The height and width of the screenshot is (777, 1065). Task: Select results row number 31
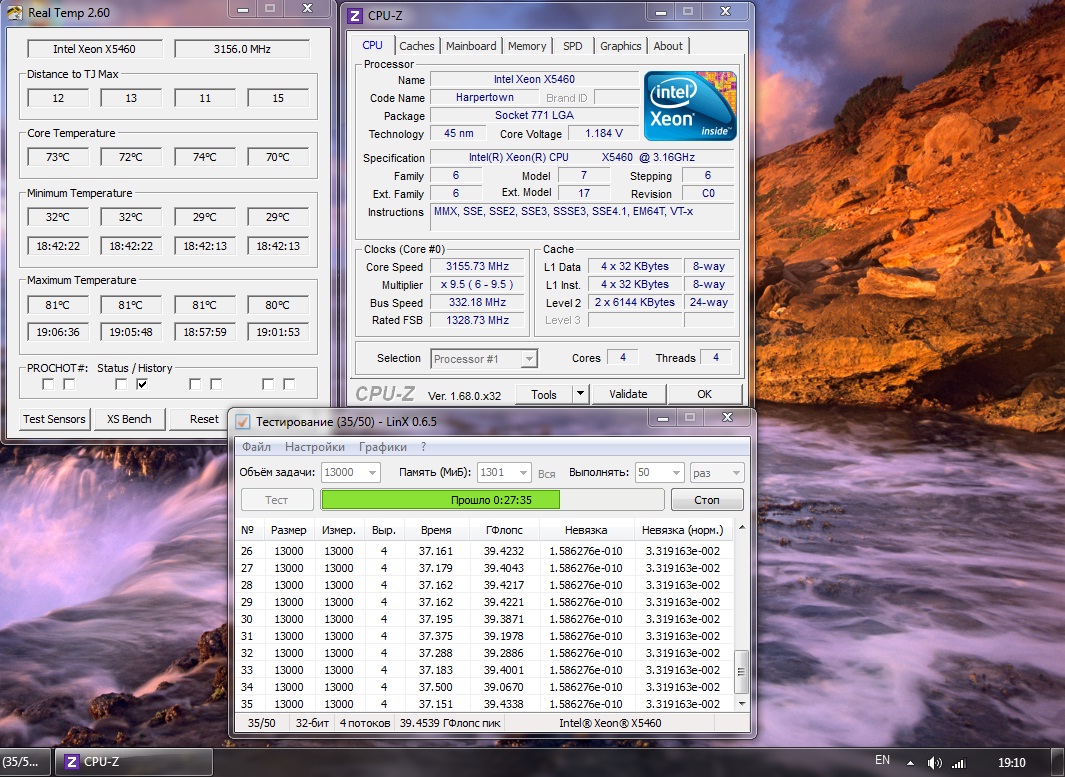(485, 636)
